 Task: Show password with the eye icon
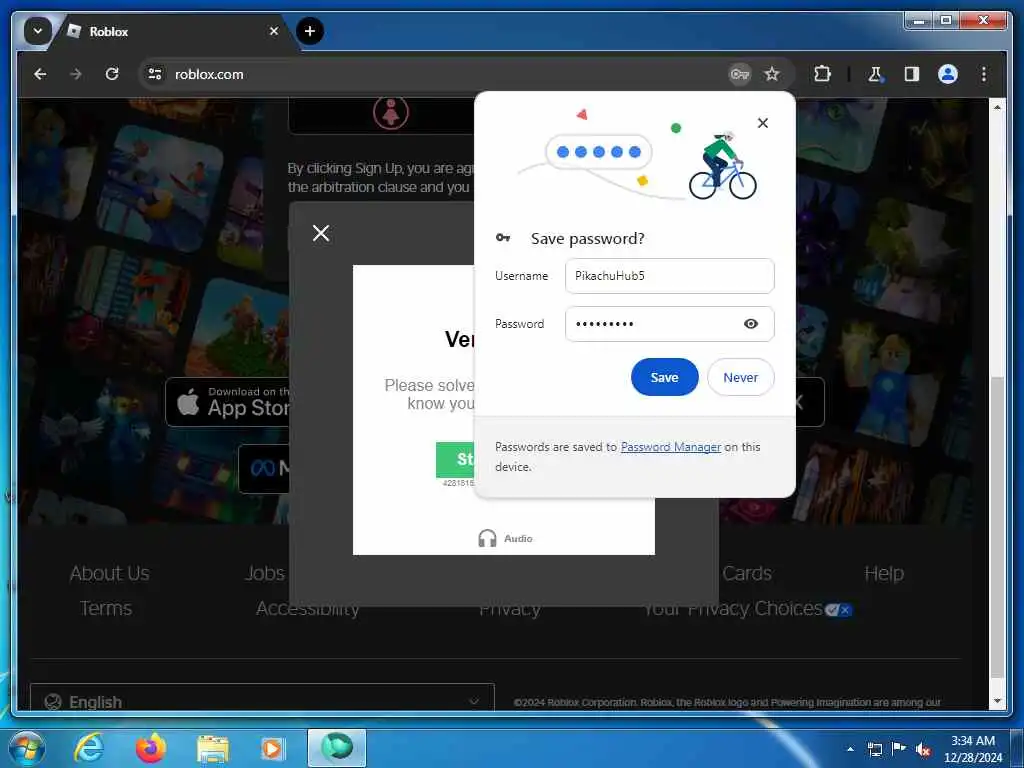751,324
